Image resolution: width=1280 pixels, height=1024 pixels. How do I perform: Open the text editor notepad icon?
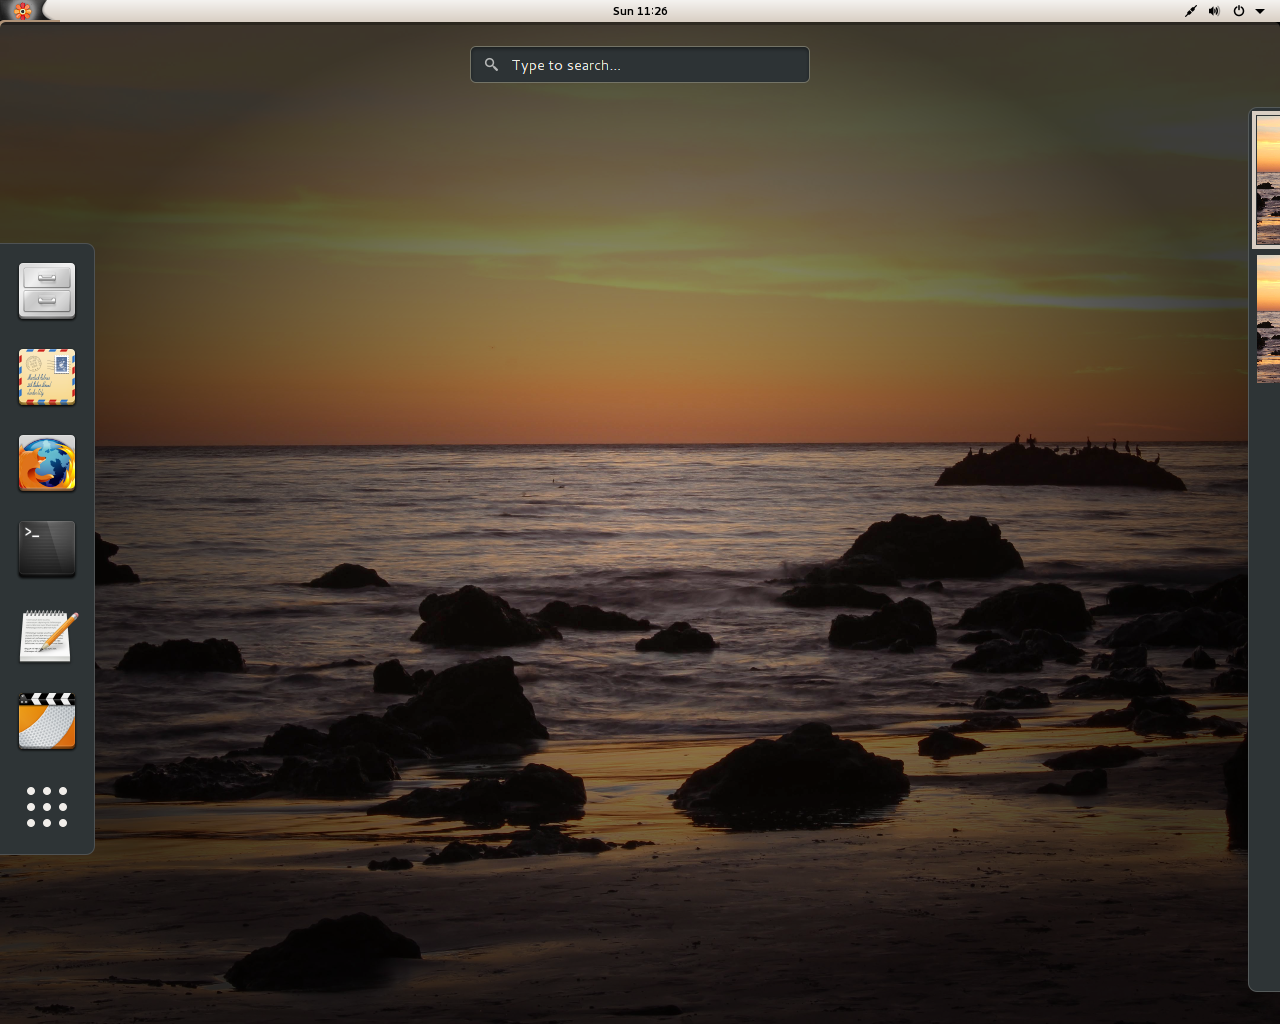(x=47, y=635)
